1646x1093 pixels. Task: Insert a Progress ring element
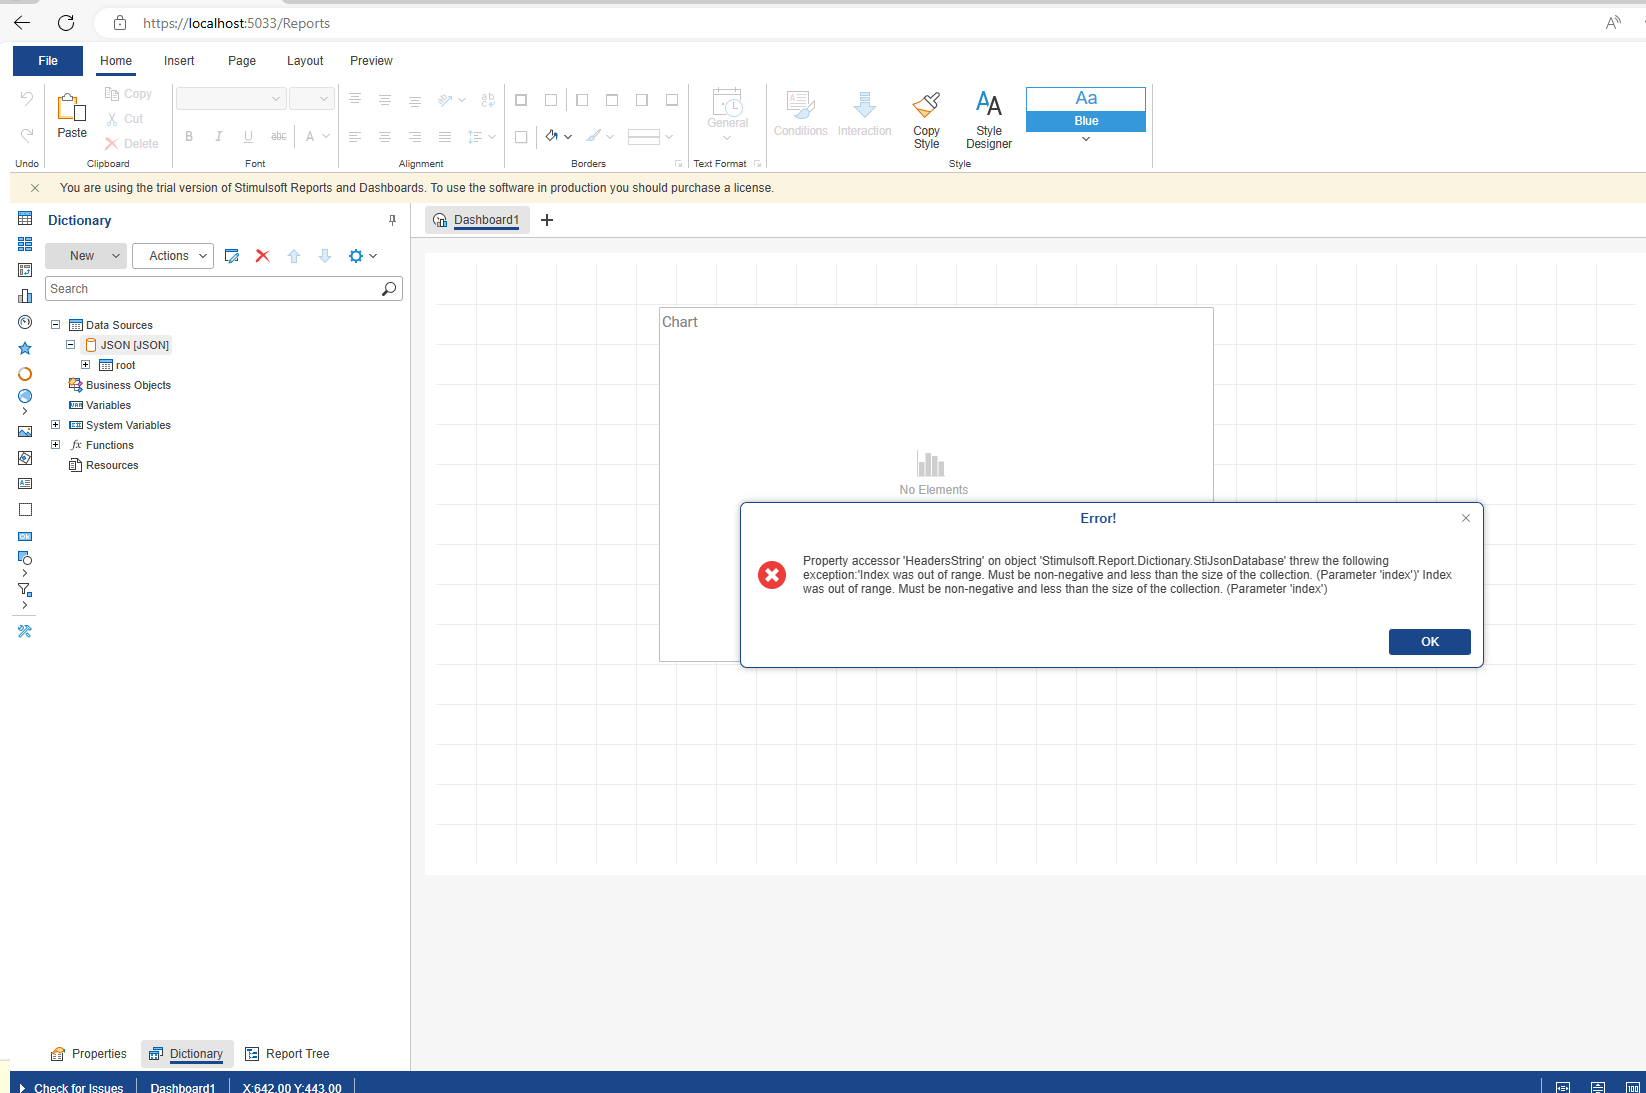tap(25, 374)
